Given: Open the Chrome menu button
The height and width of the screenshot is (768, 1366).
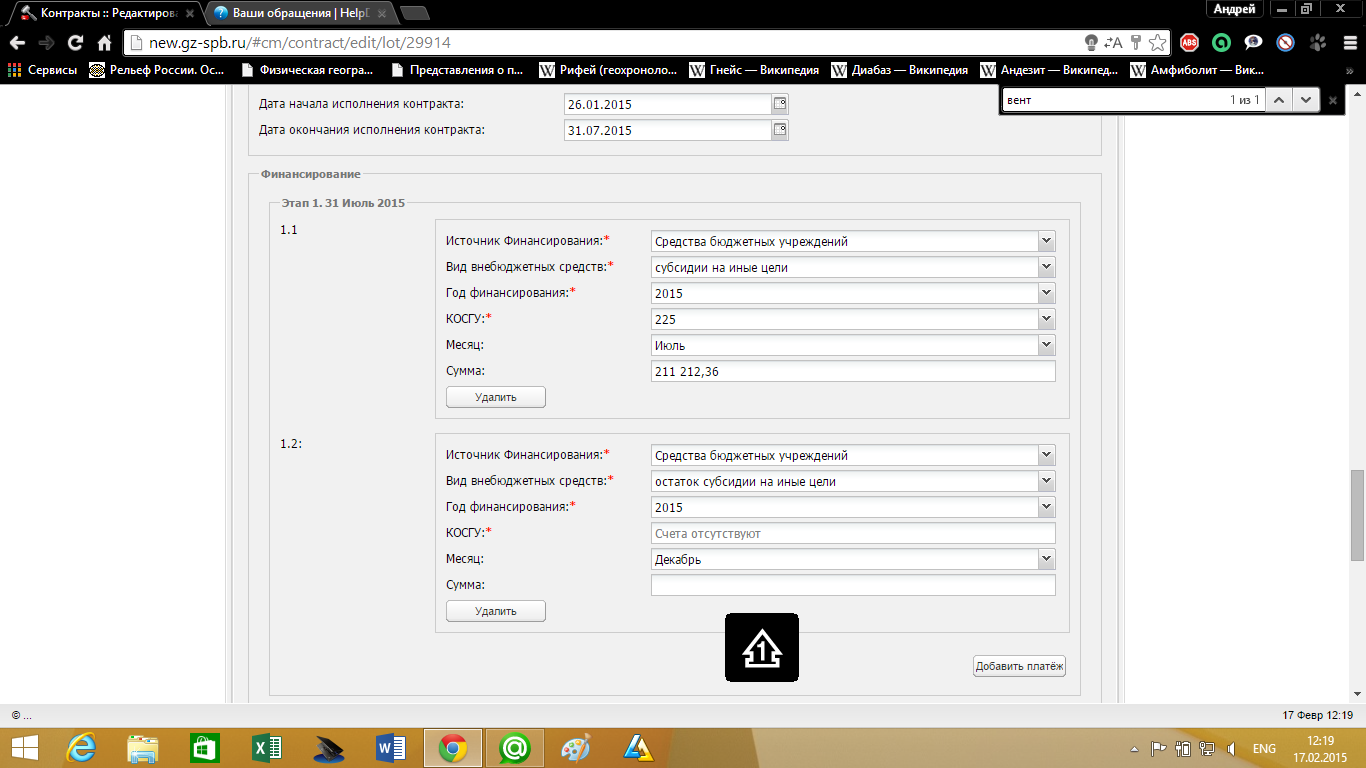Looking at the screenshot, I should [1348, 43].
